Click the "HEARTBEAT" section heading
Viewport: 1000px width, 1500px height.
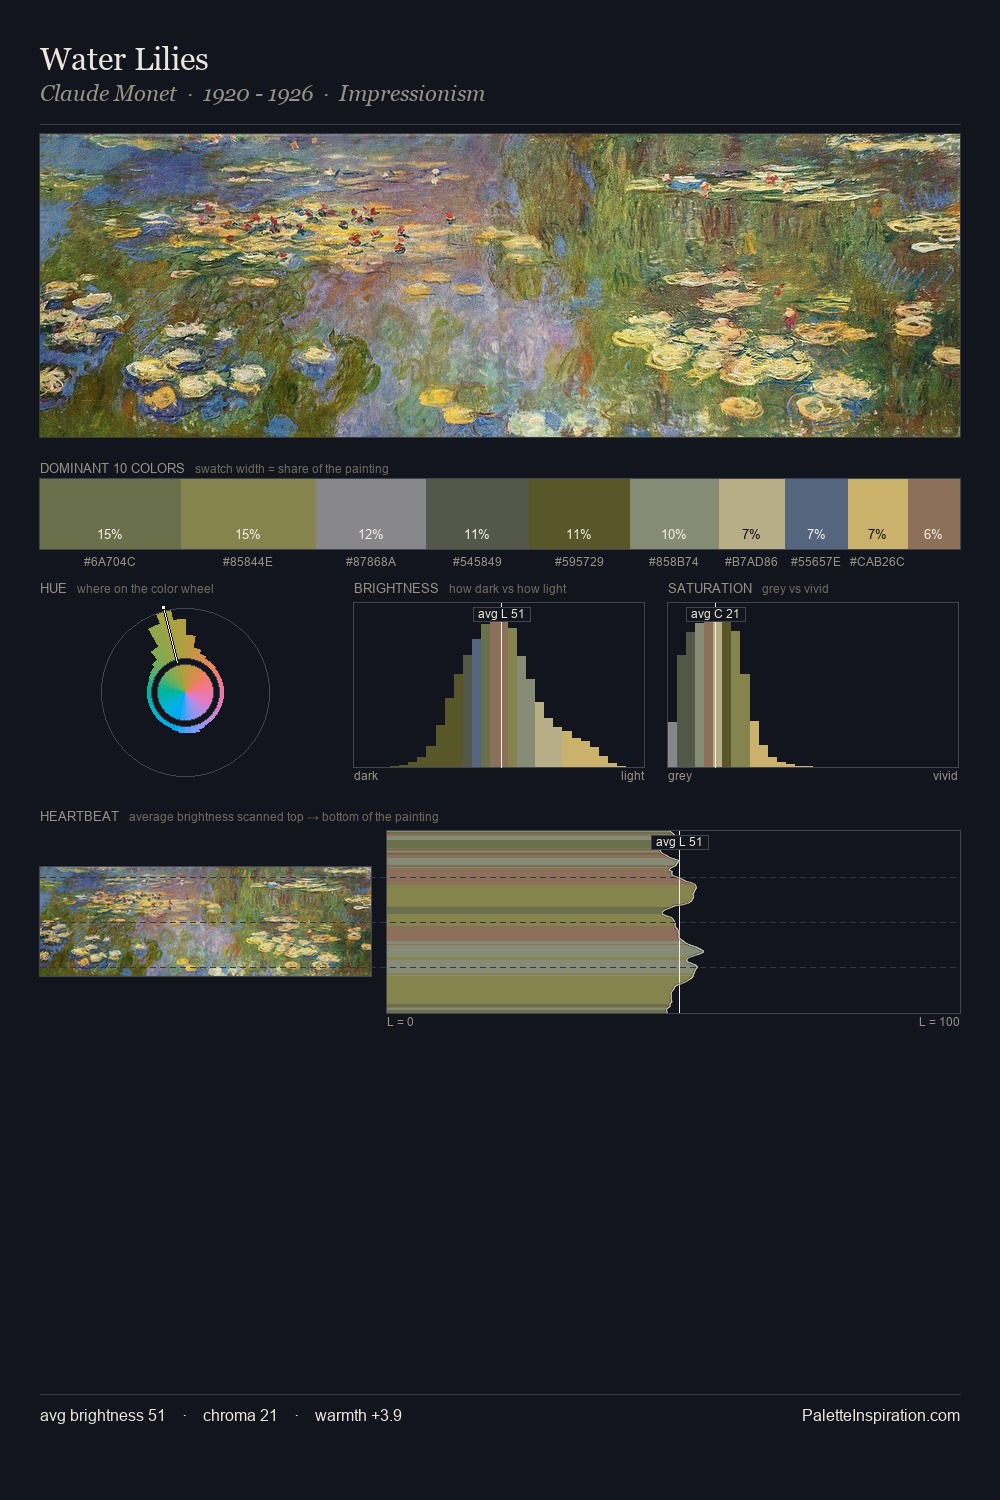pos(79,816)
